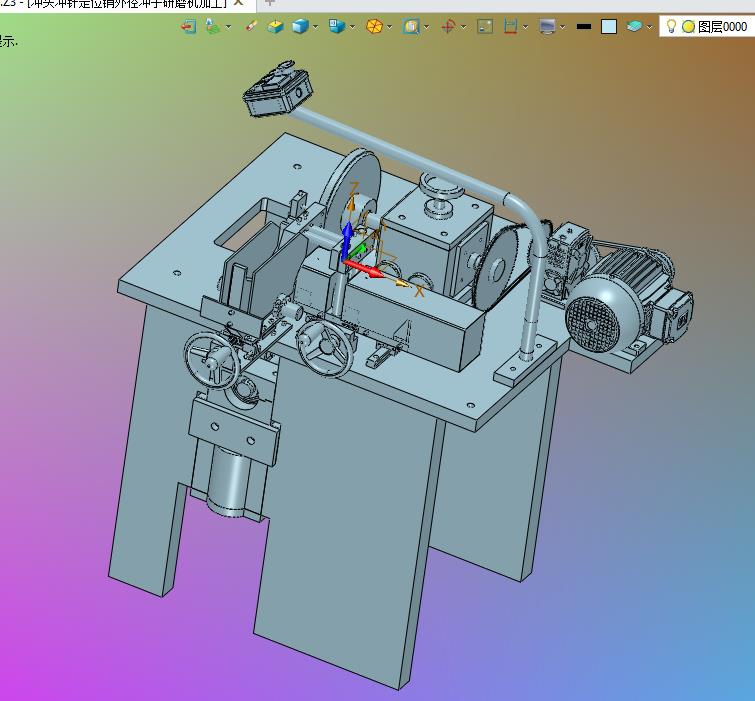755x701 pixels.
Task: Click the dimension bracket measure icon
Action: point(510,26)
